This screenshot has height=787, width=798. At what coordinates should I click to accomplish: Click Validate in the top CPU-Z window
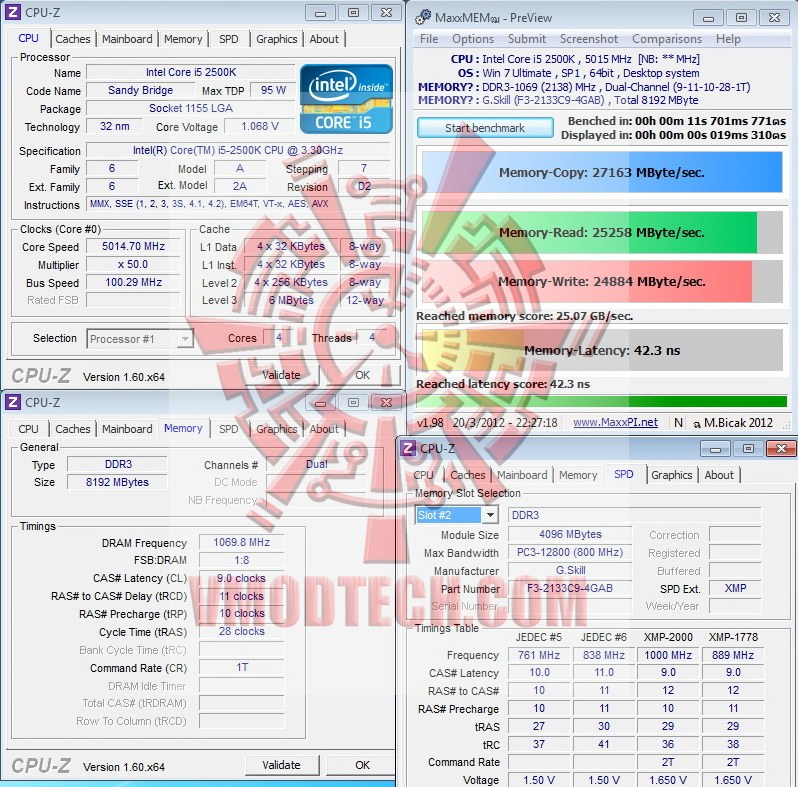(282, 375)
